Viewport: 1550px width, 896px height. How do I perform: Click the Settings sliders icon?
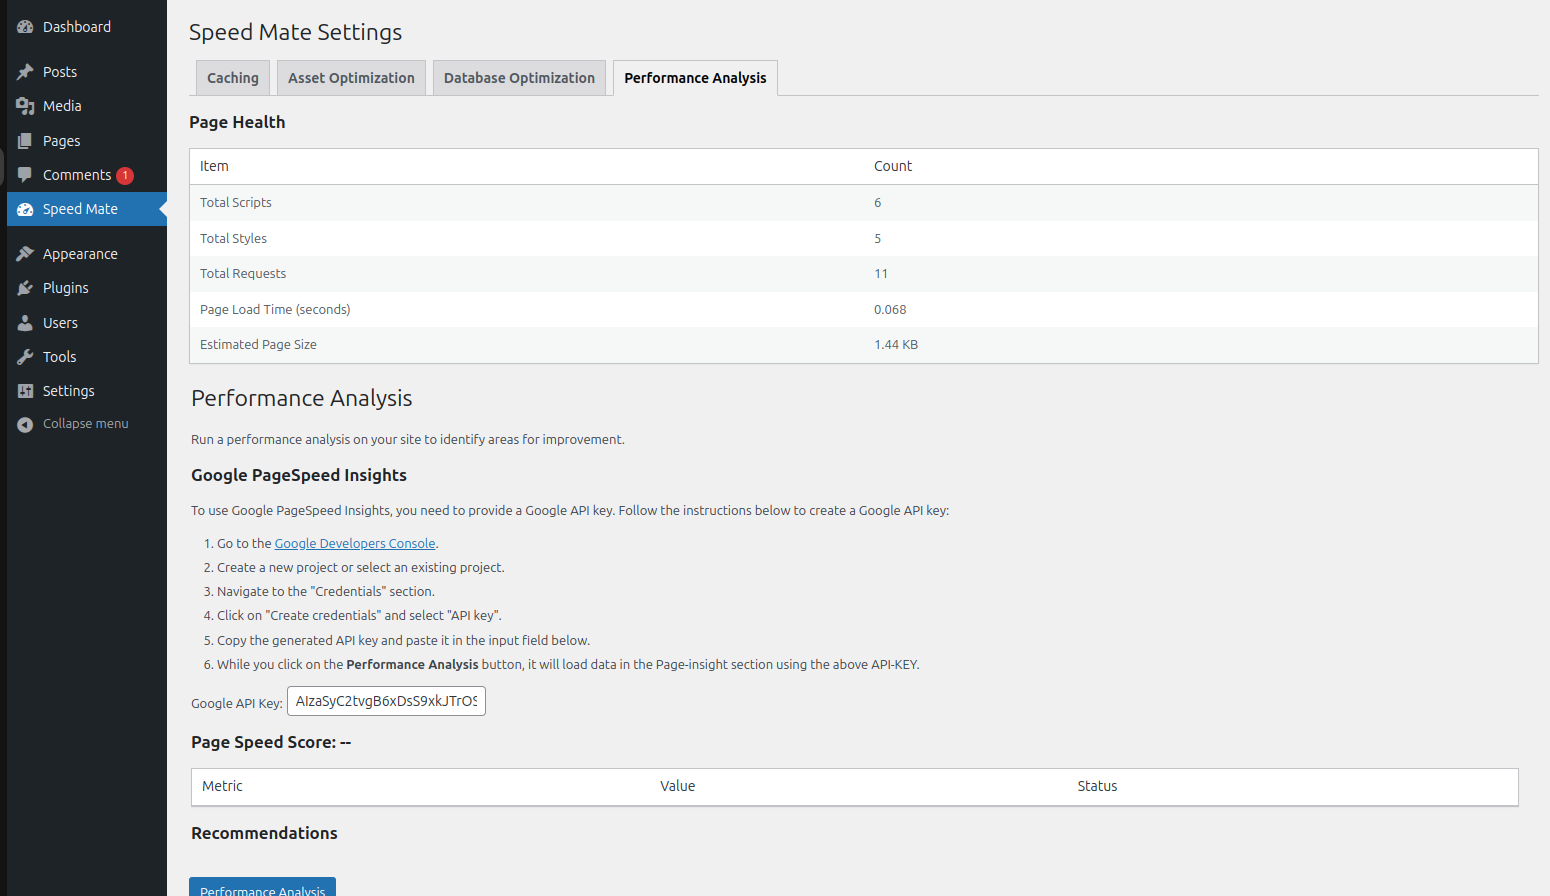25,391
